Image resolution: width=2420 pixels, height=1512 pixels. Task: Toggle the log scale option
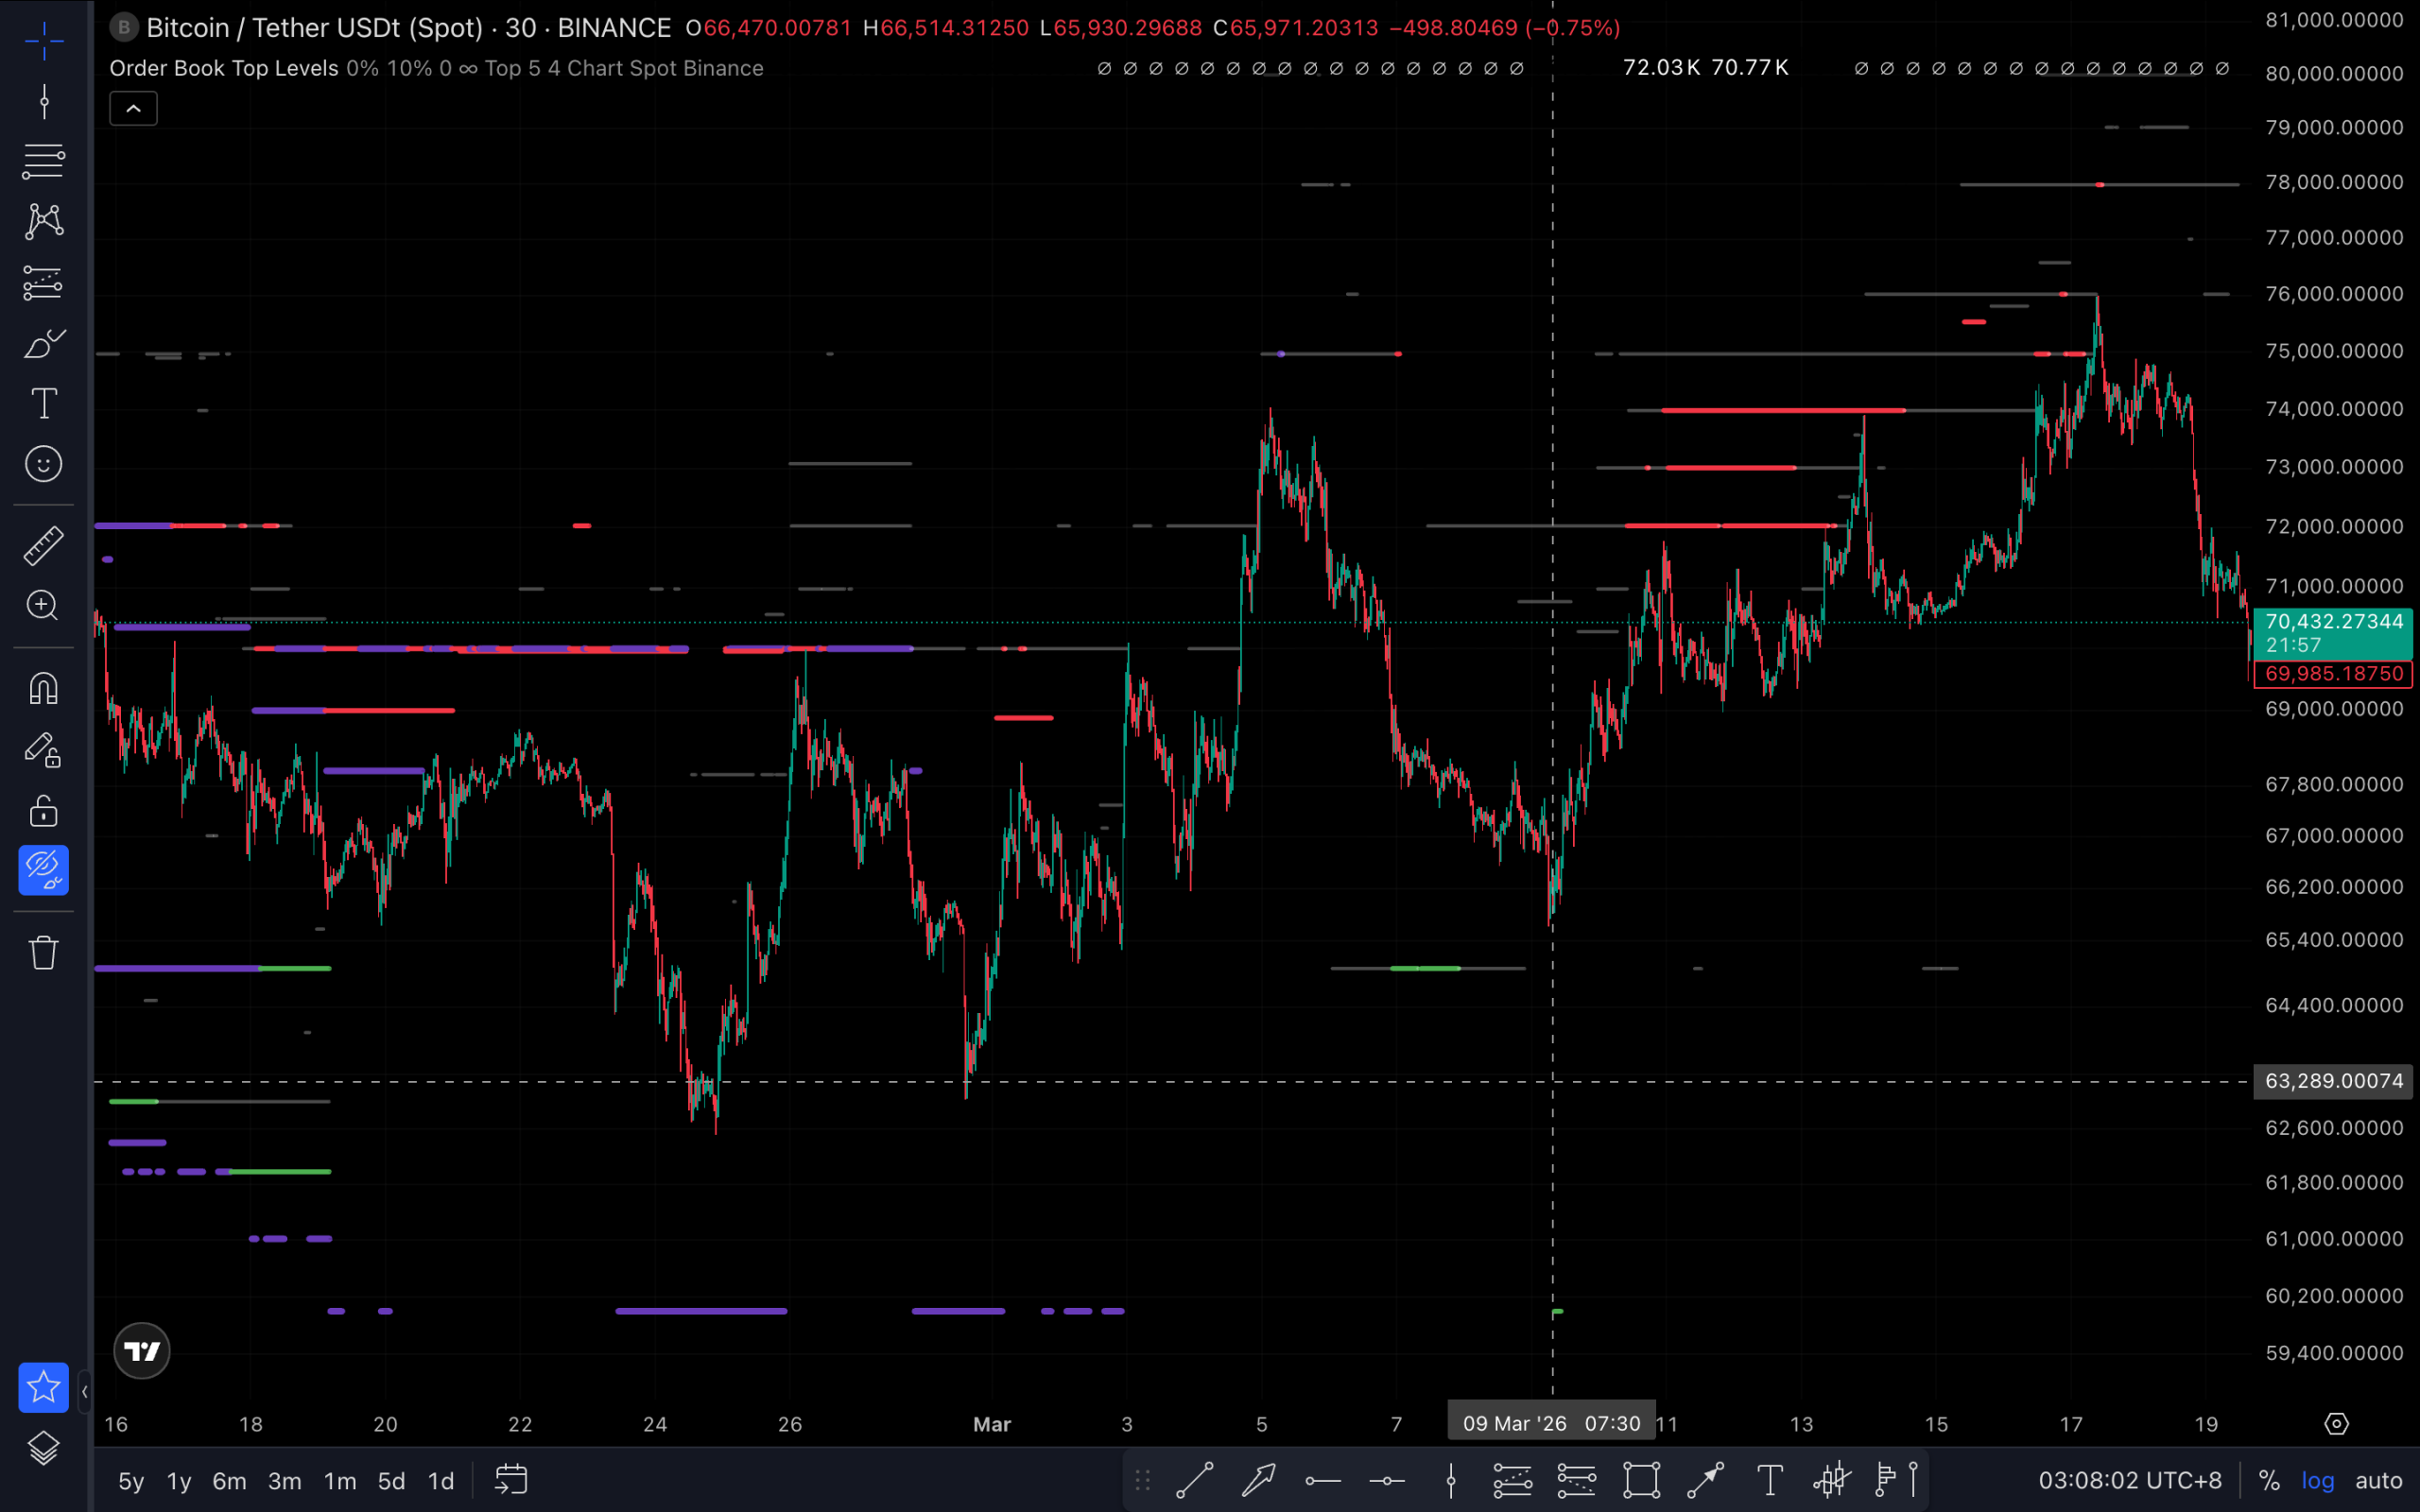click(x=2317, y=1481)
